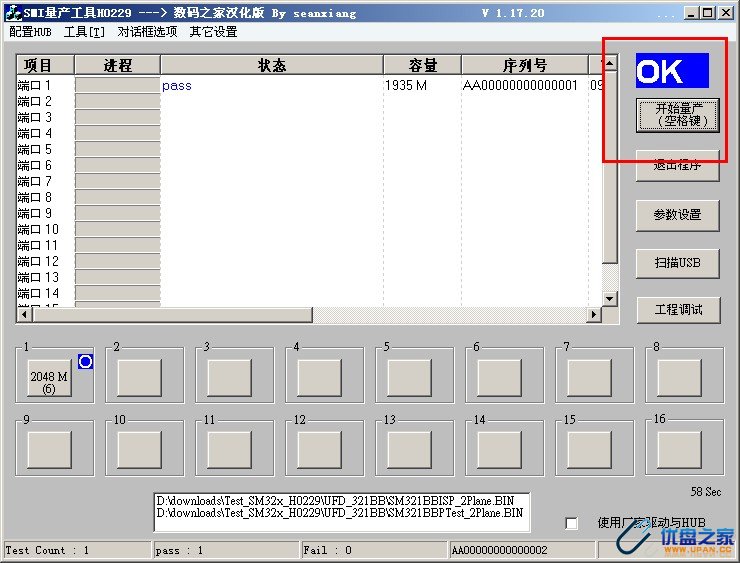Click the 状态 column header

coord(271,65)
